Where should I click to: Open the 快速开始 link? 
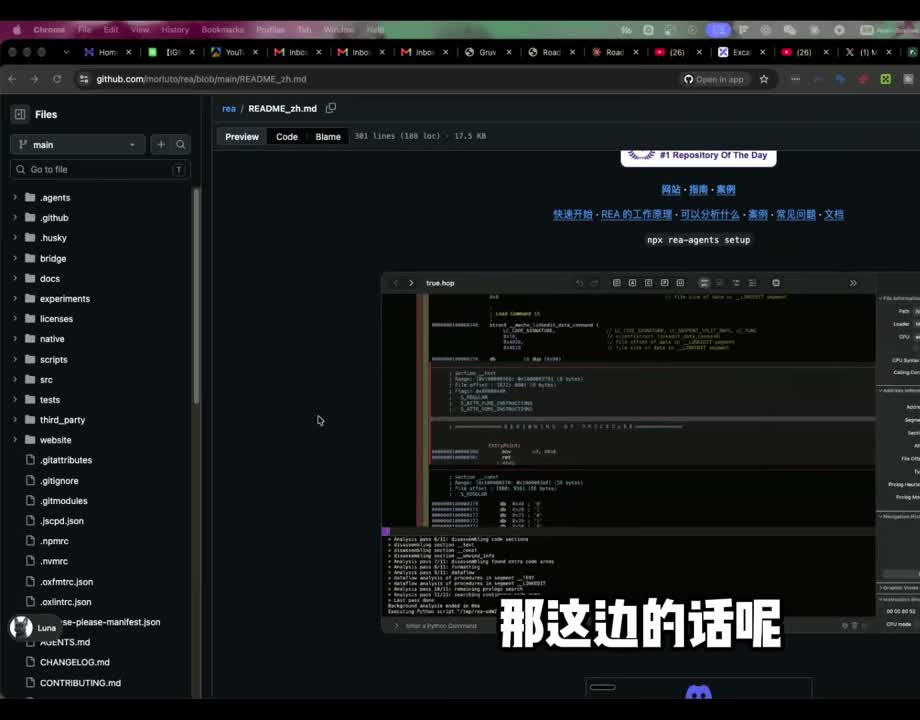tap(573, 214)
